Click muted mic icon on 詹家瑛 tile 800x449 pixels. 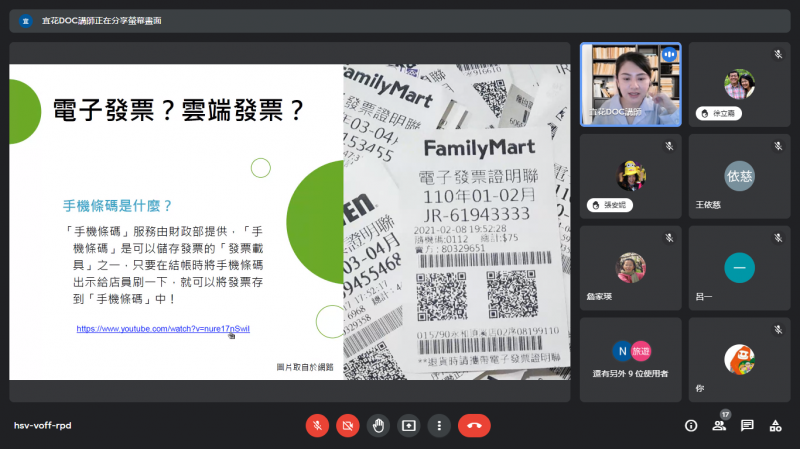click(669, 238)
